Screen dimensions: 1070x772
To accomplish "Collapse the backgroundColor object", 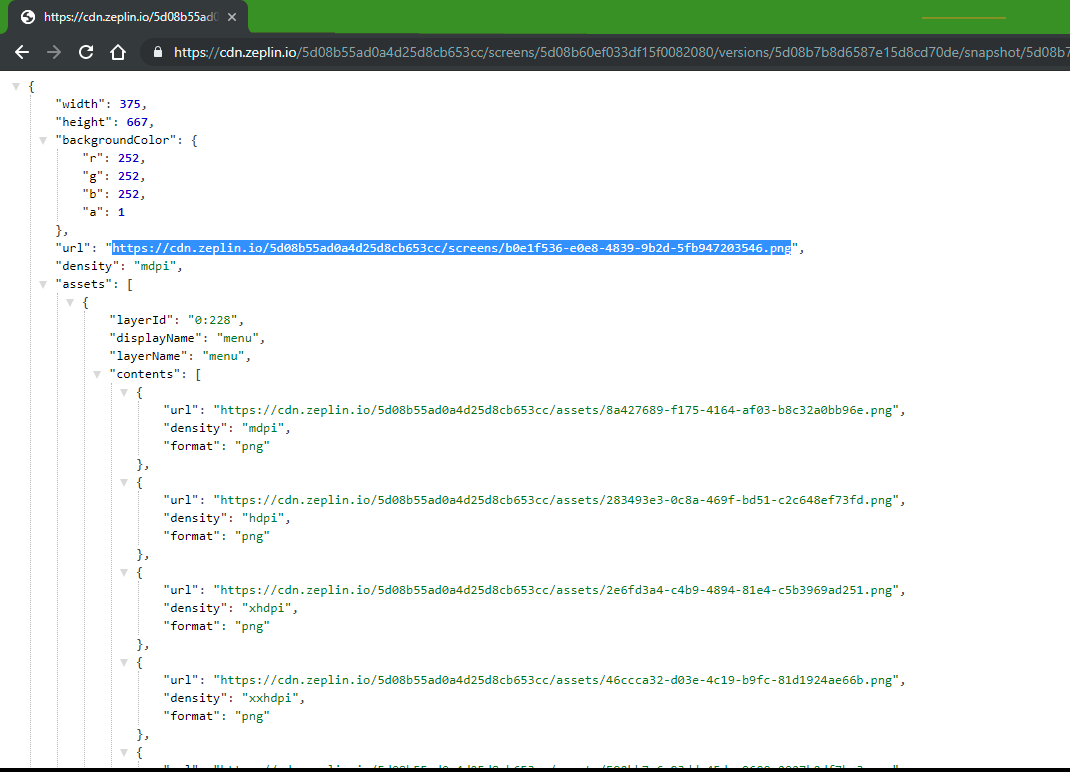I will 43,140.
